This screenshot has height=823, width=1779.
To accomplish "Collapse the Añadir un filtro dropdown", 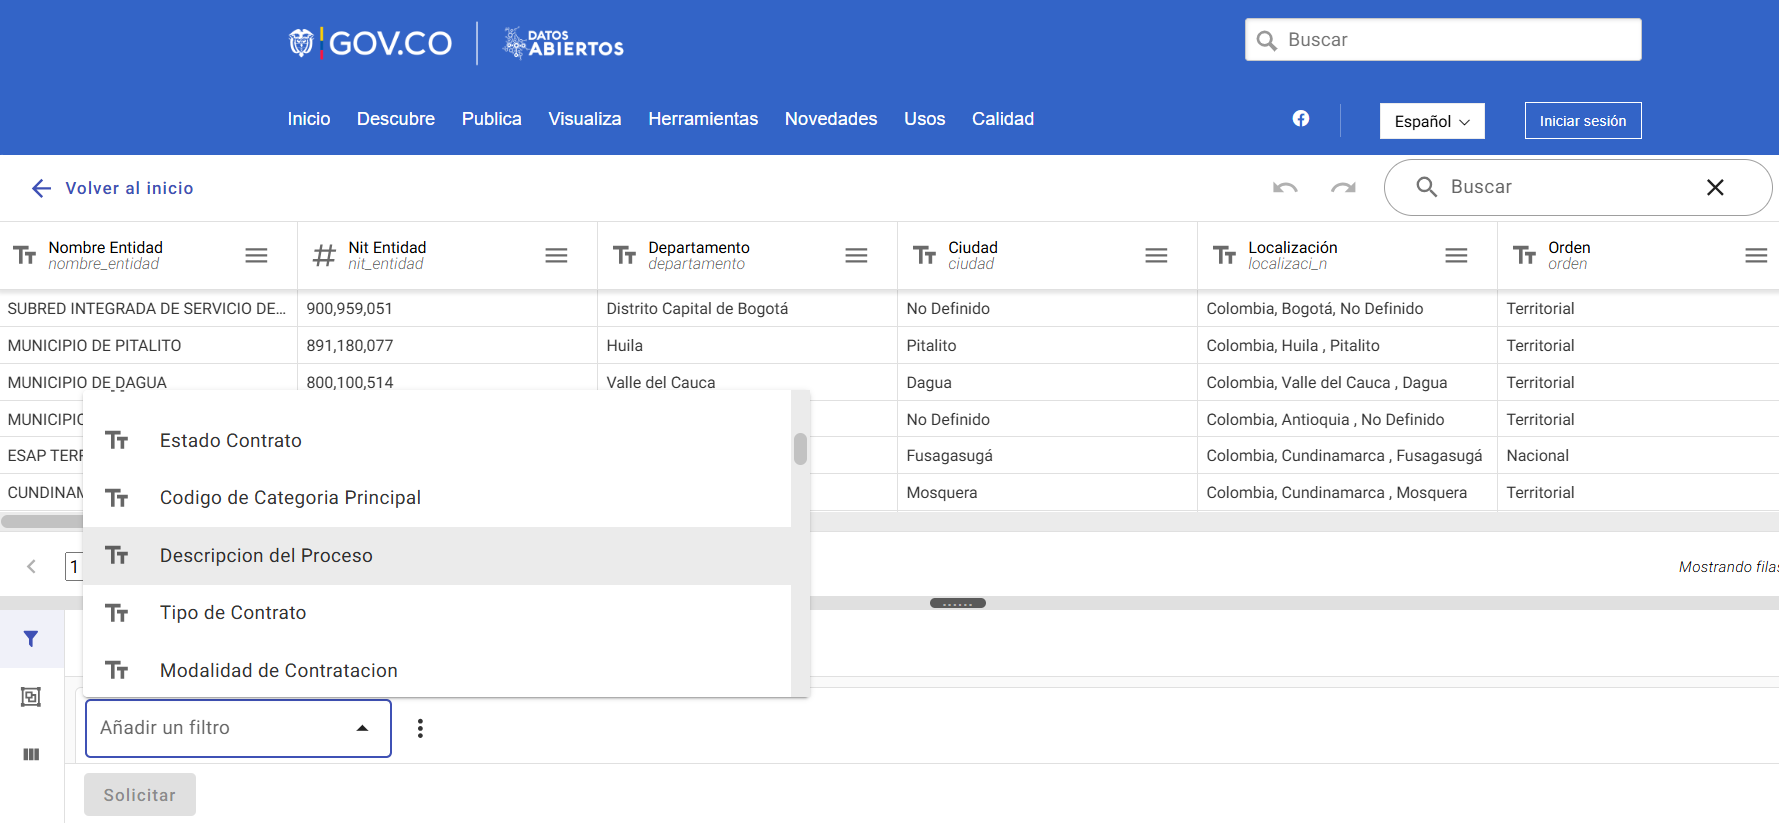I will (x=238, y=728).
